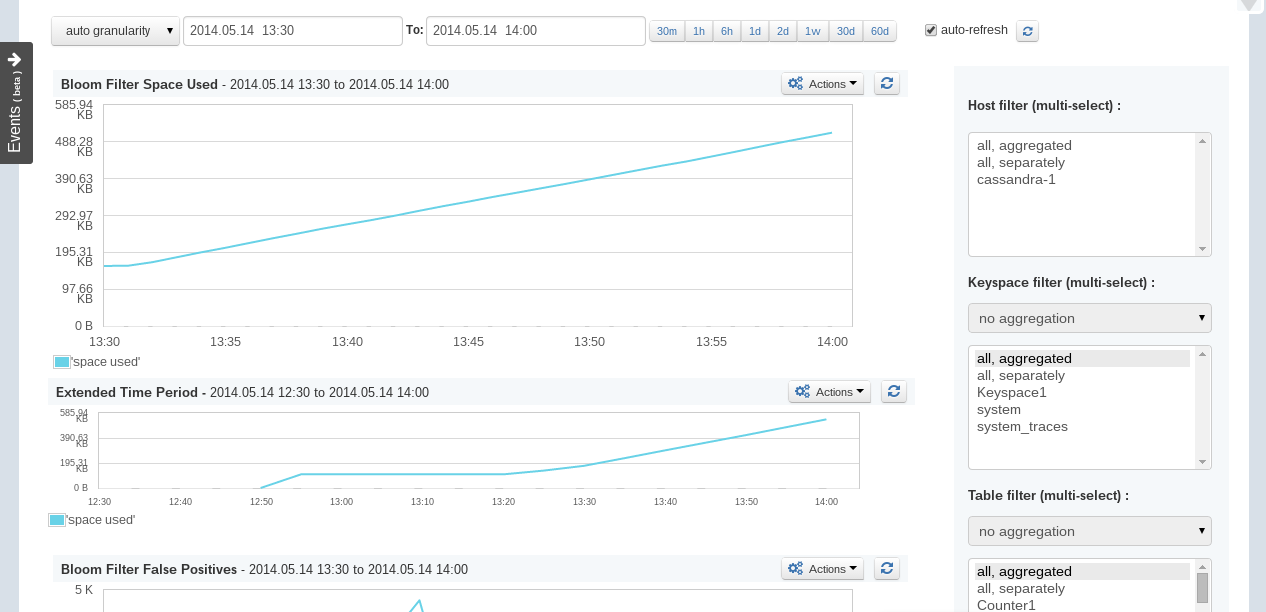Select 'all, aggregated' in Table filter
This screenshot has width=1266, height=612.
1083,572
